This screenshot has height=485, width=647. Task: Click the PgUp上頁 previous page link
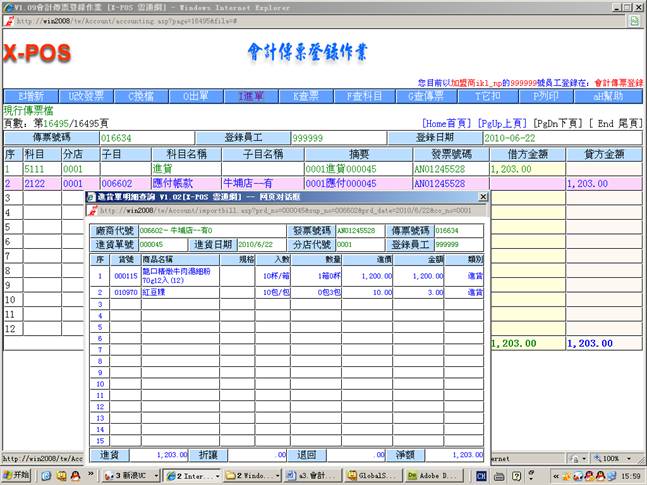coord(502,123)
